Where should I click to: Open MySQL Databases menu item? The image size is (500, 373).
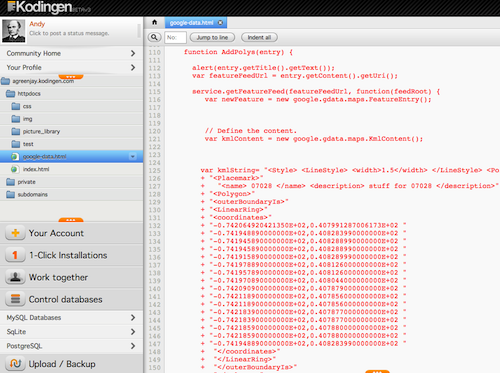click(x=71, y=318)
